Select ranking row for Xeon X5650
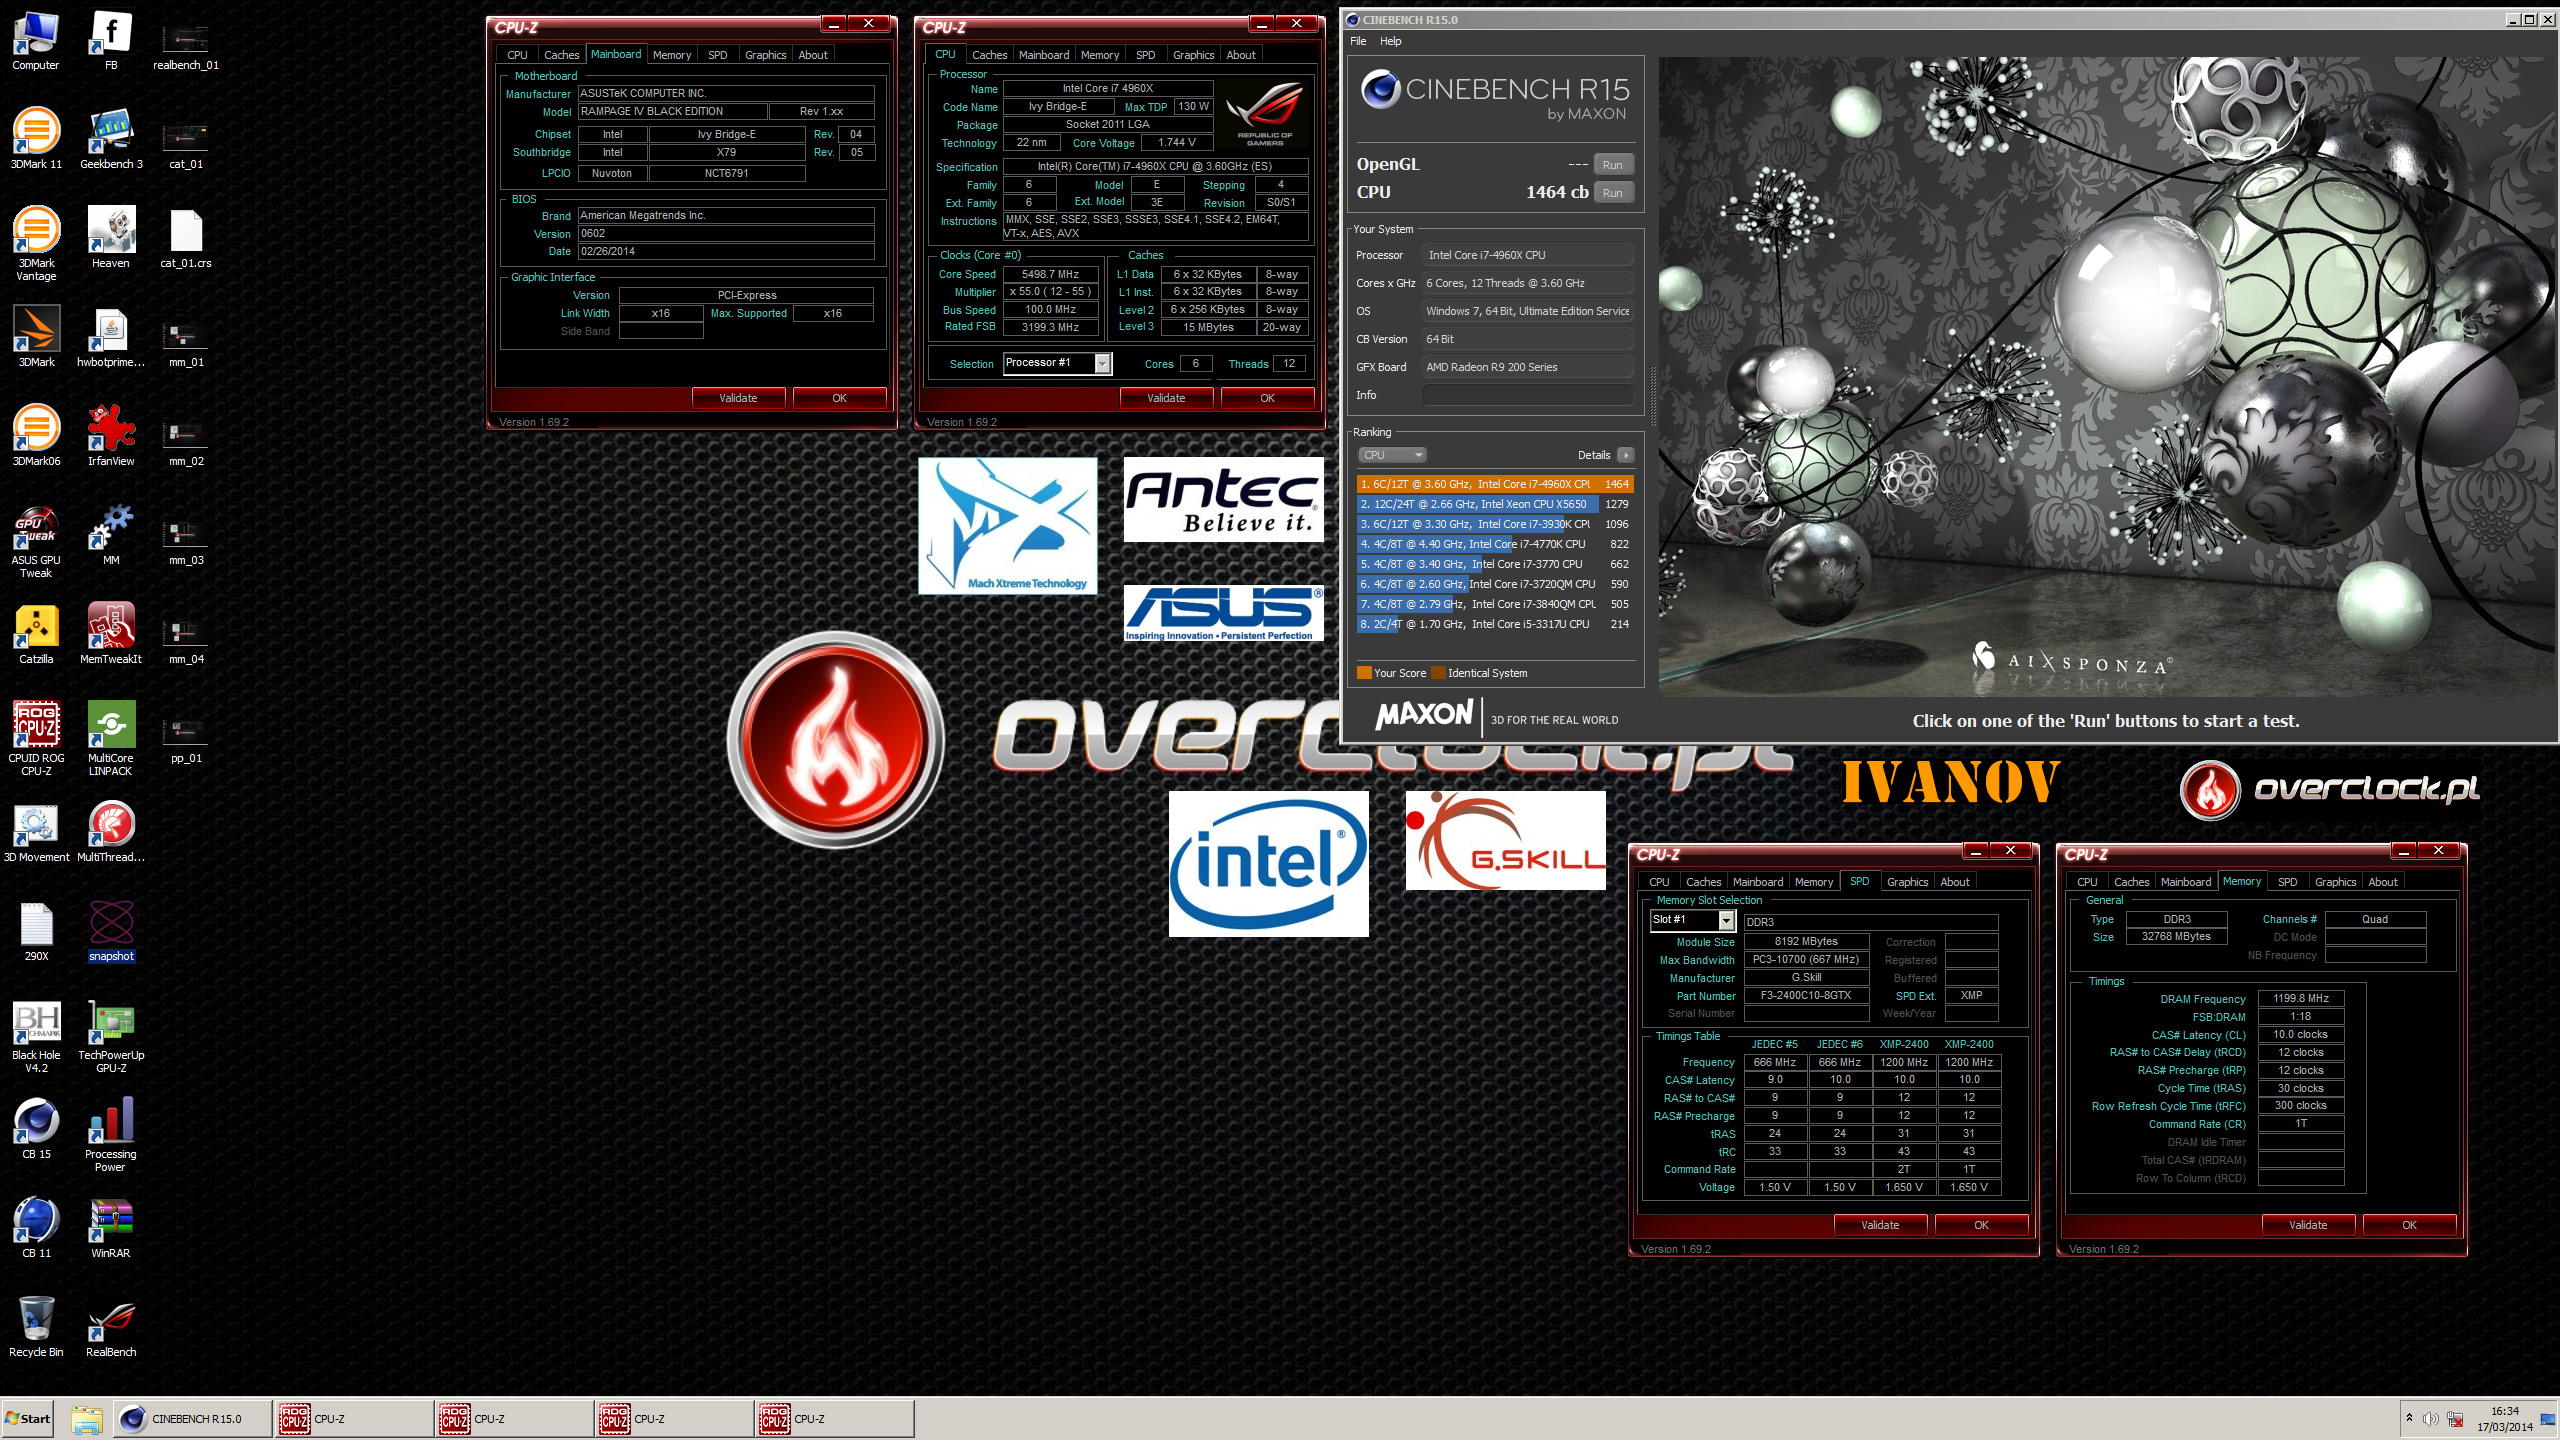The image size is (2560, 1440). (x=1495, y=504)
